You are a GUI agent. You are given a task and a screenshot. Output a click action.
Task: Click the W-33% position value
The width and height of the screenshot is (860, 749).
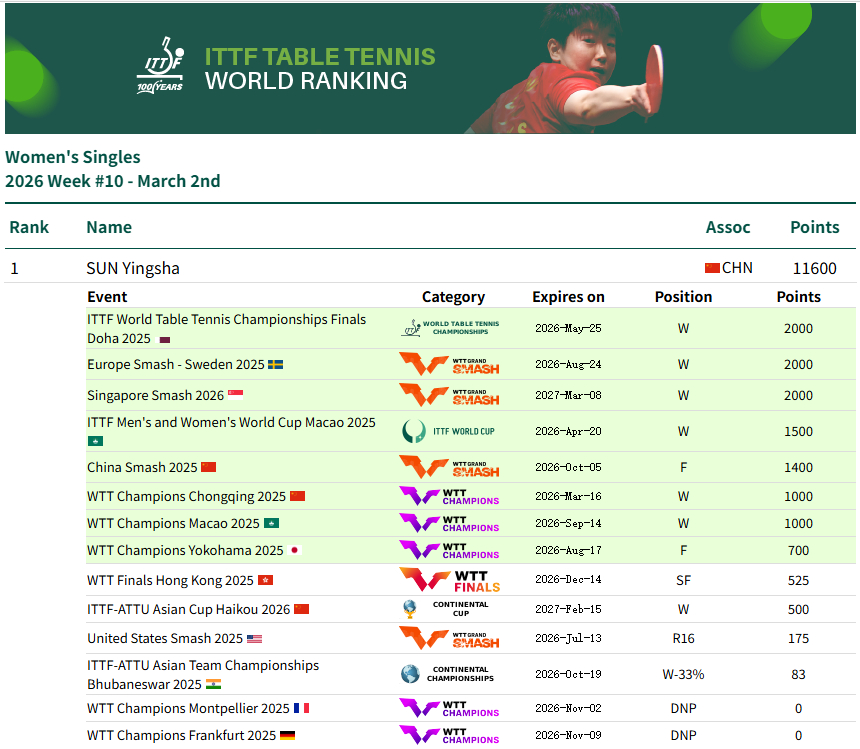tap(683, 674)
